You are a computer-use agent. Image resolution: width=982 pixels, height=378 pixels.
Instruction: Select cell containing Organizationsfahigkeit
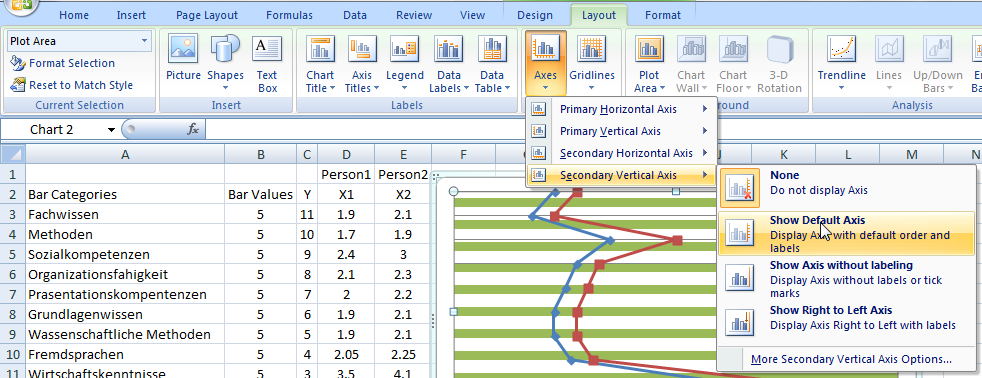pos(125,275)
